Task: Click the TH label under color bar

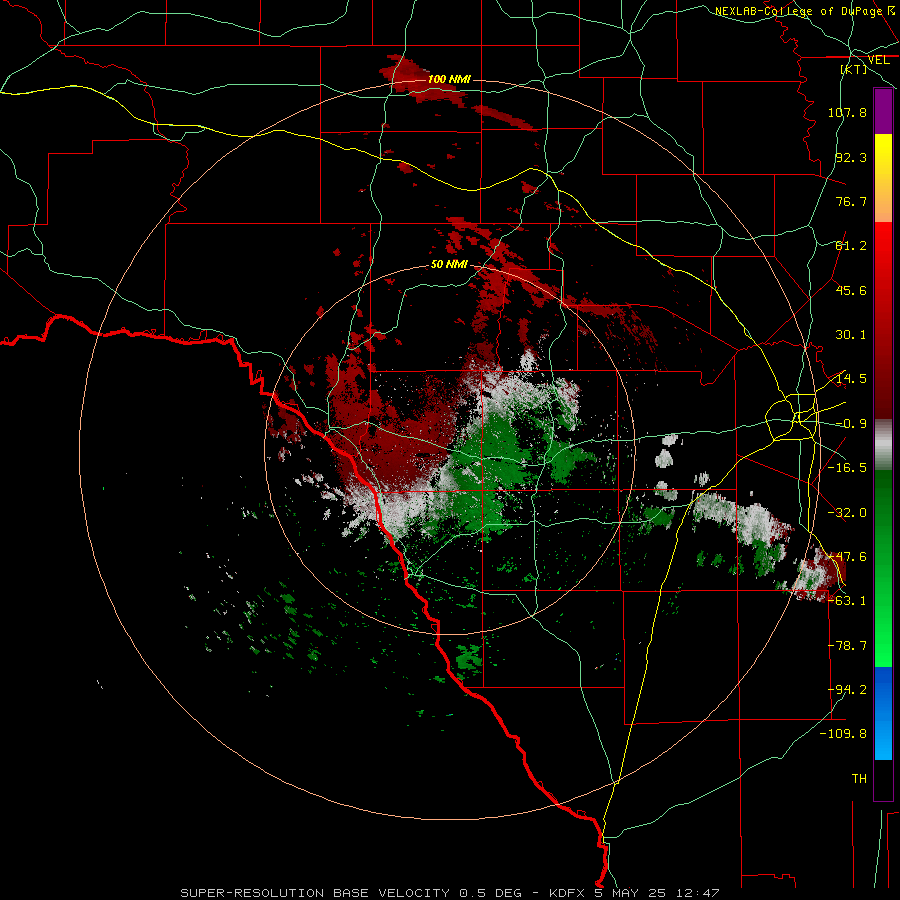Action: pyautogui.click(x=859, y=779)
